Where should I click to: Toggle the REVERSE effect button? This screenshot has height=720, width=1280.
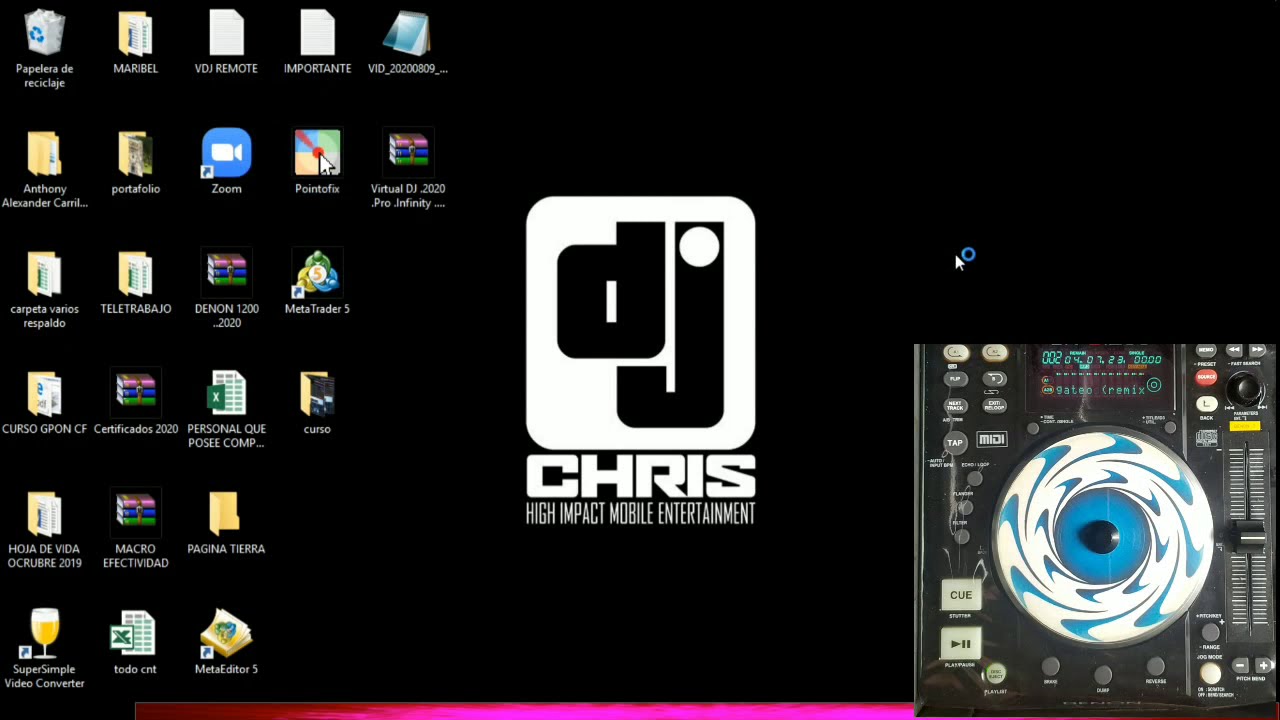click(1156, 666)
